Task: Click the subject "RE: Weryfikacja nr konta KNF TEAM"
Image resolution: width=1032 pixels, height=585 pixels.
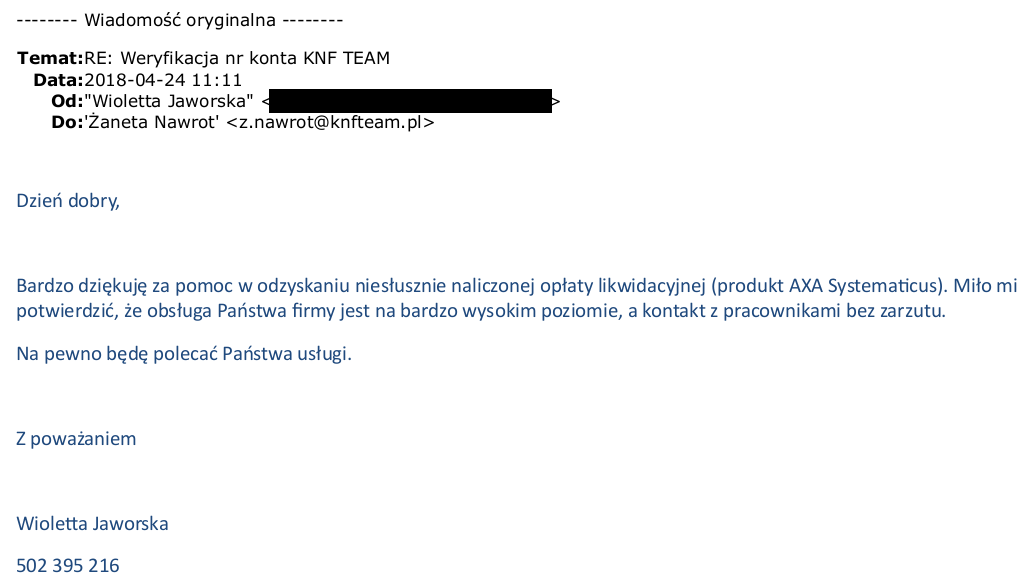Action: point(237,59)
